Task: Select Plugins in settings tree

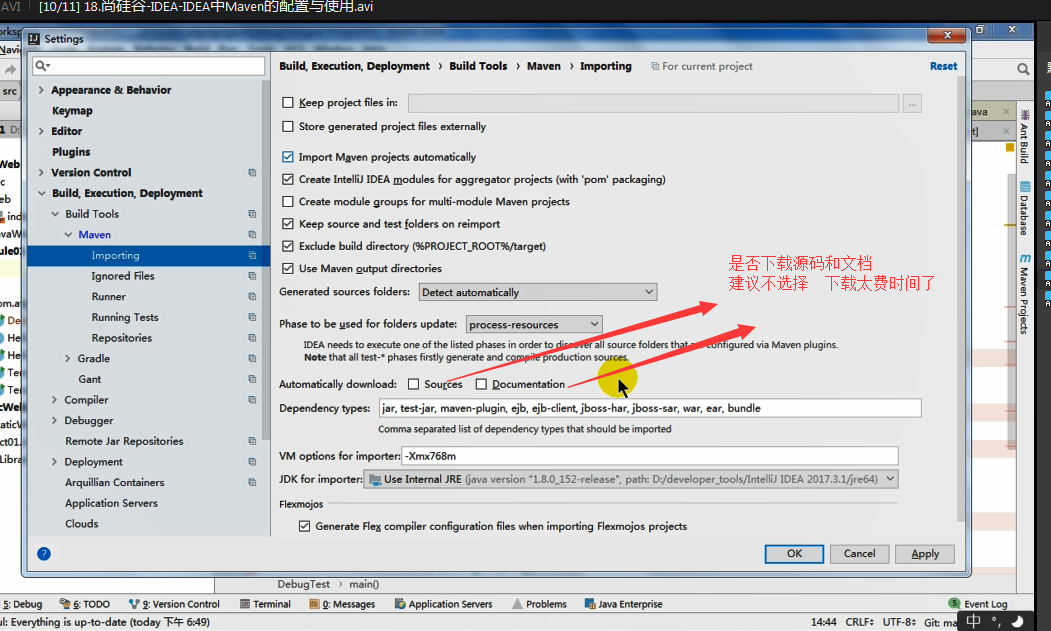Action: pos(71,152)
